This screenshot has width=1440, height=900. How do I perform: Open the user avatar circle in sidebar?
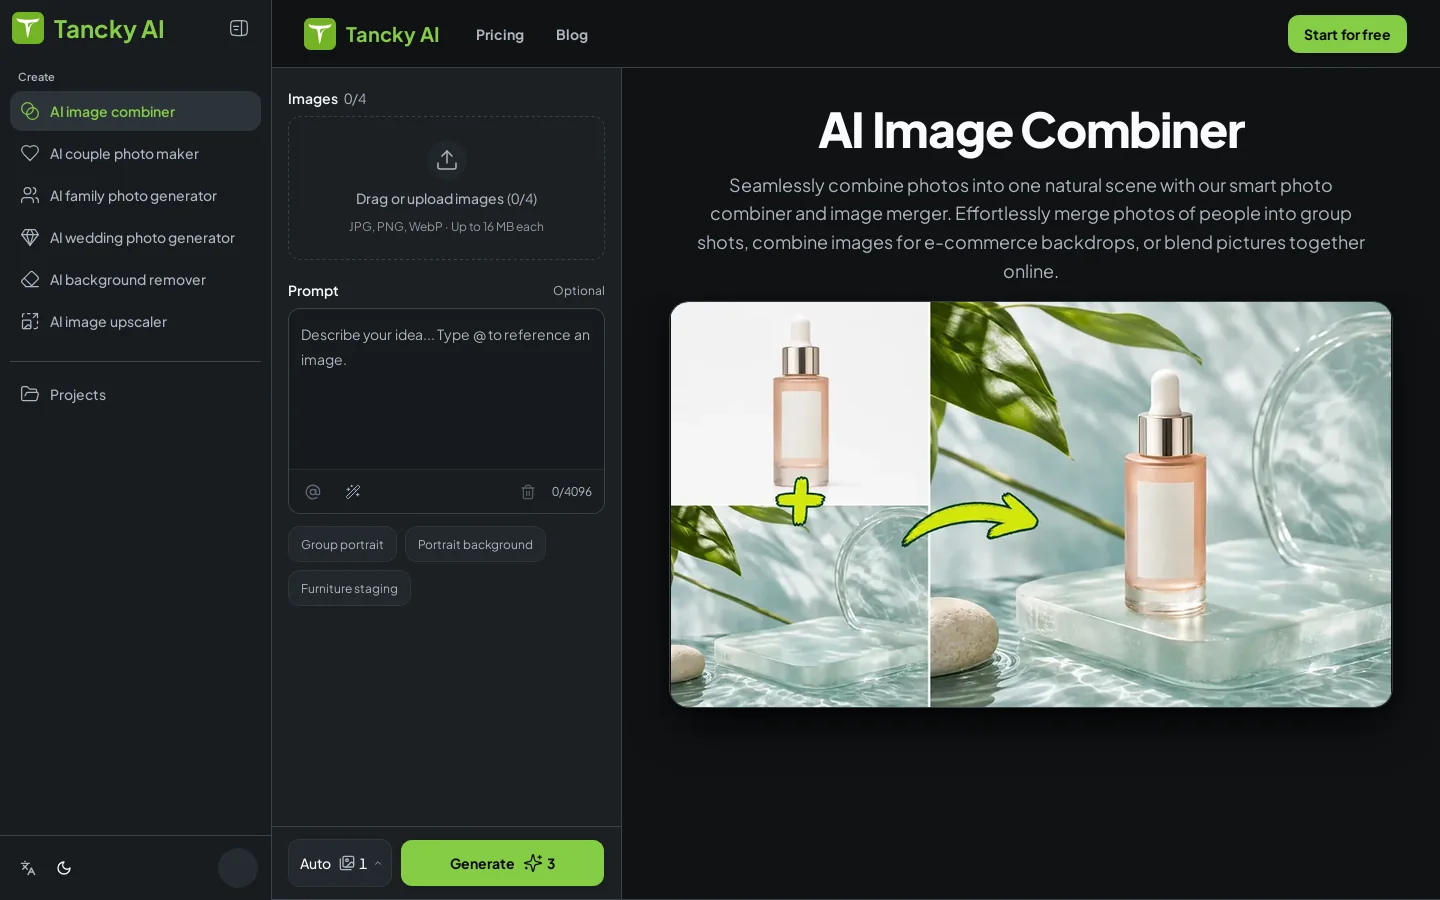[x=238, y=868]
